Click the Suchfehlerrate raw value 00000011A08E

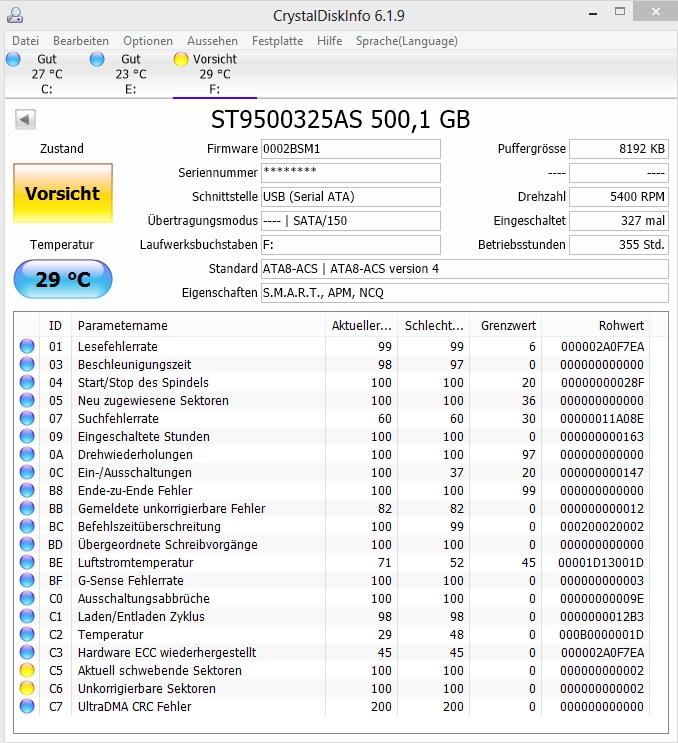pos(602,418)
